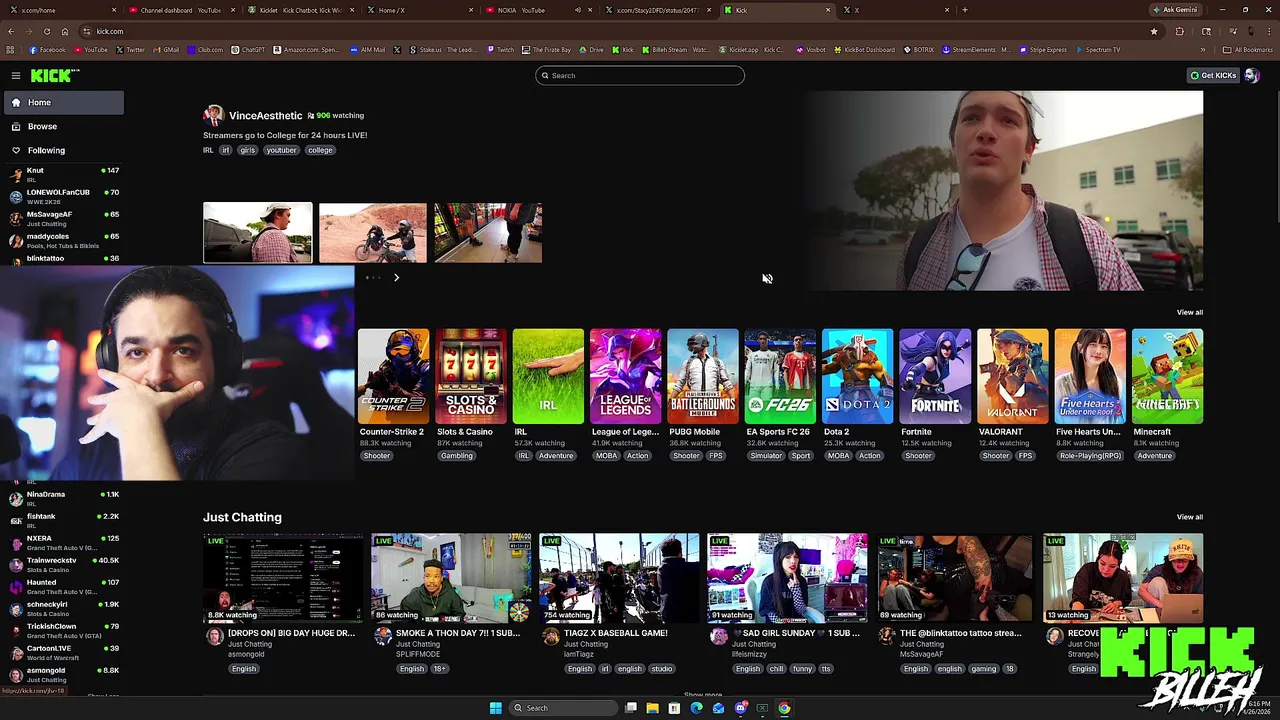1280x720 pixels.
Task: Open TIAGZ X BASEBALL GAME stream thumbnail
Action: pos(620,578)
